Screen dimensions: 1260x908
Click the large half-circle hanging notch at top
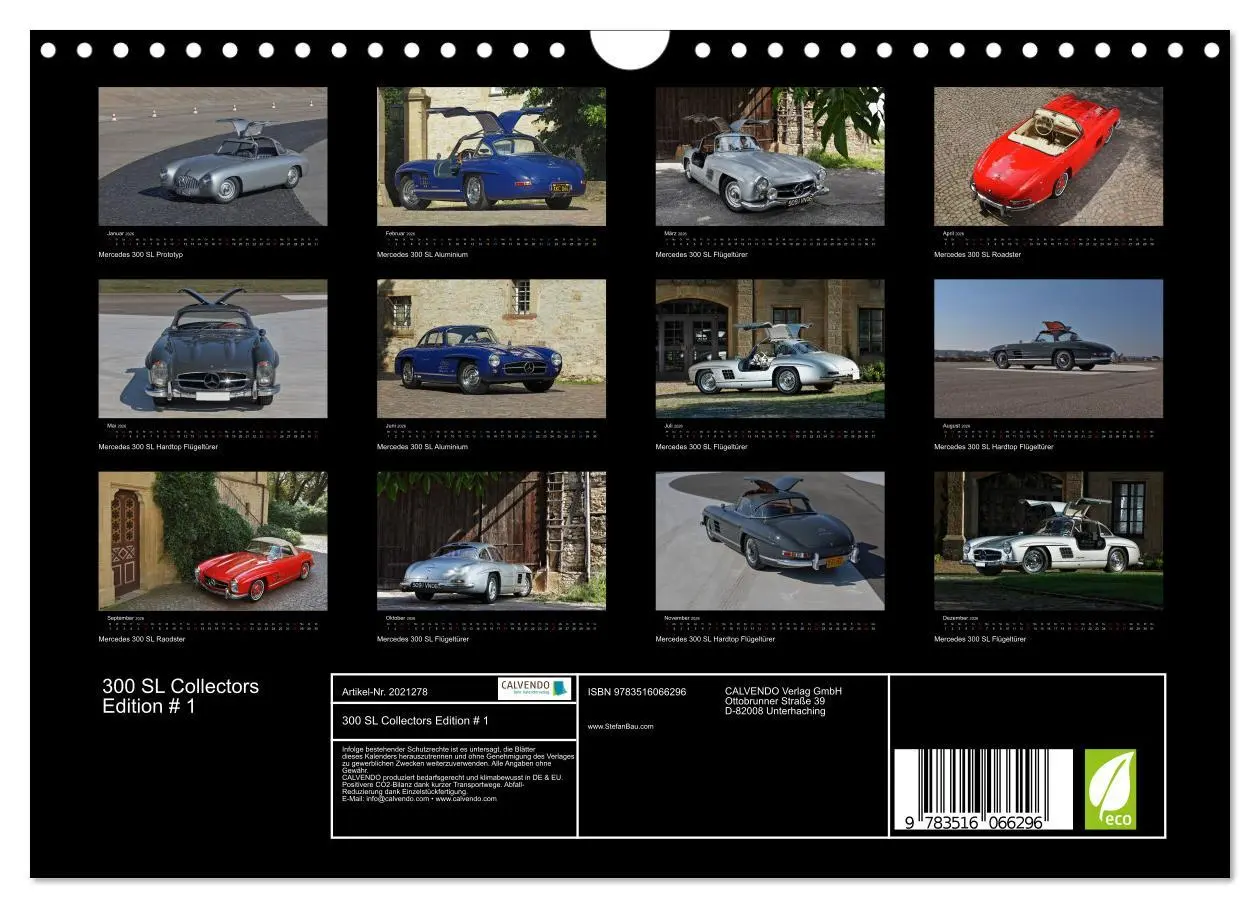tap(630, 49)
